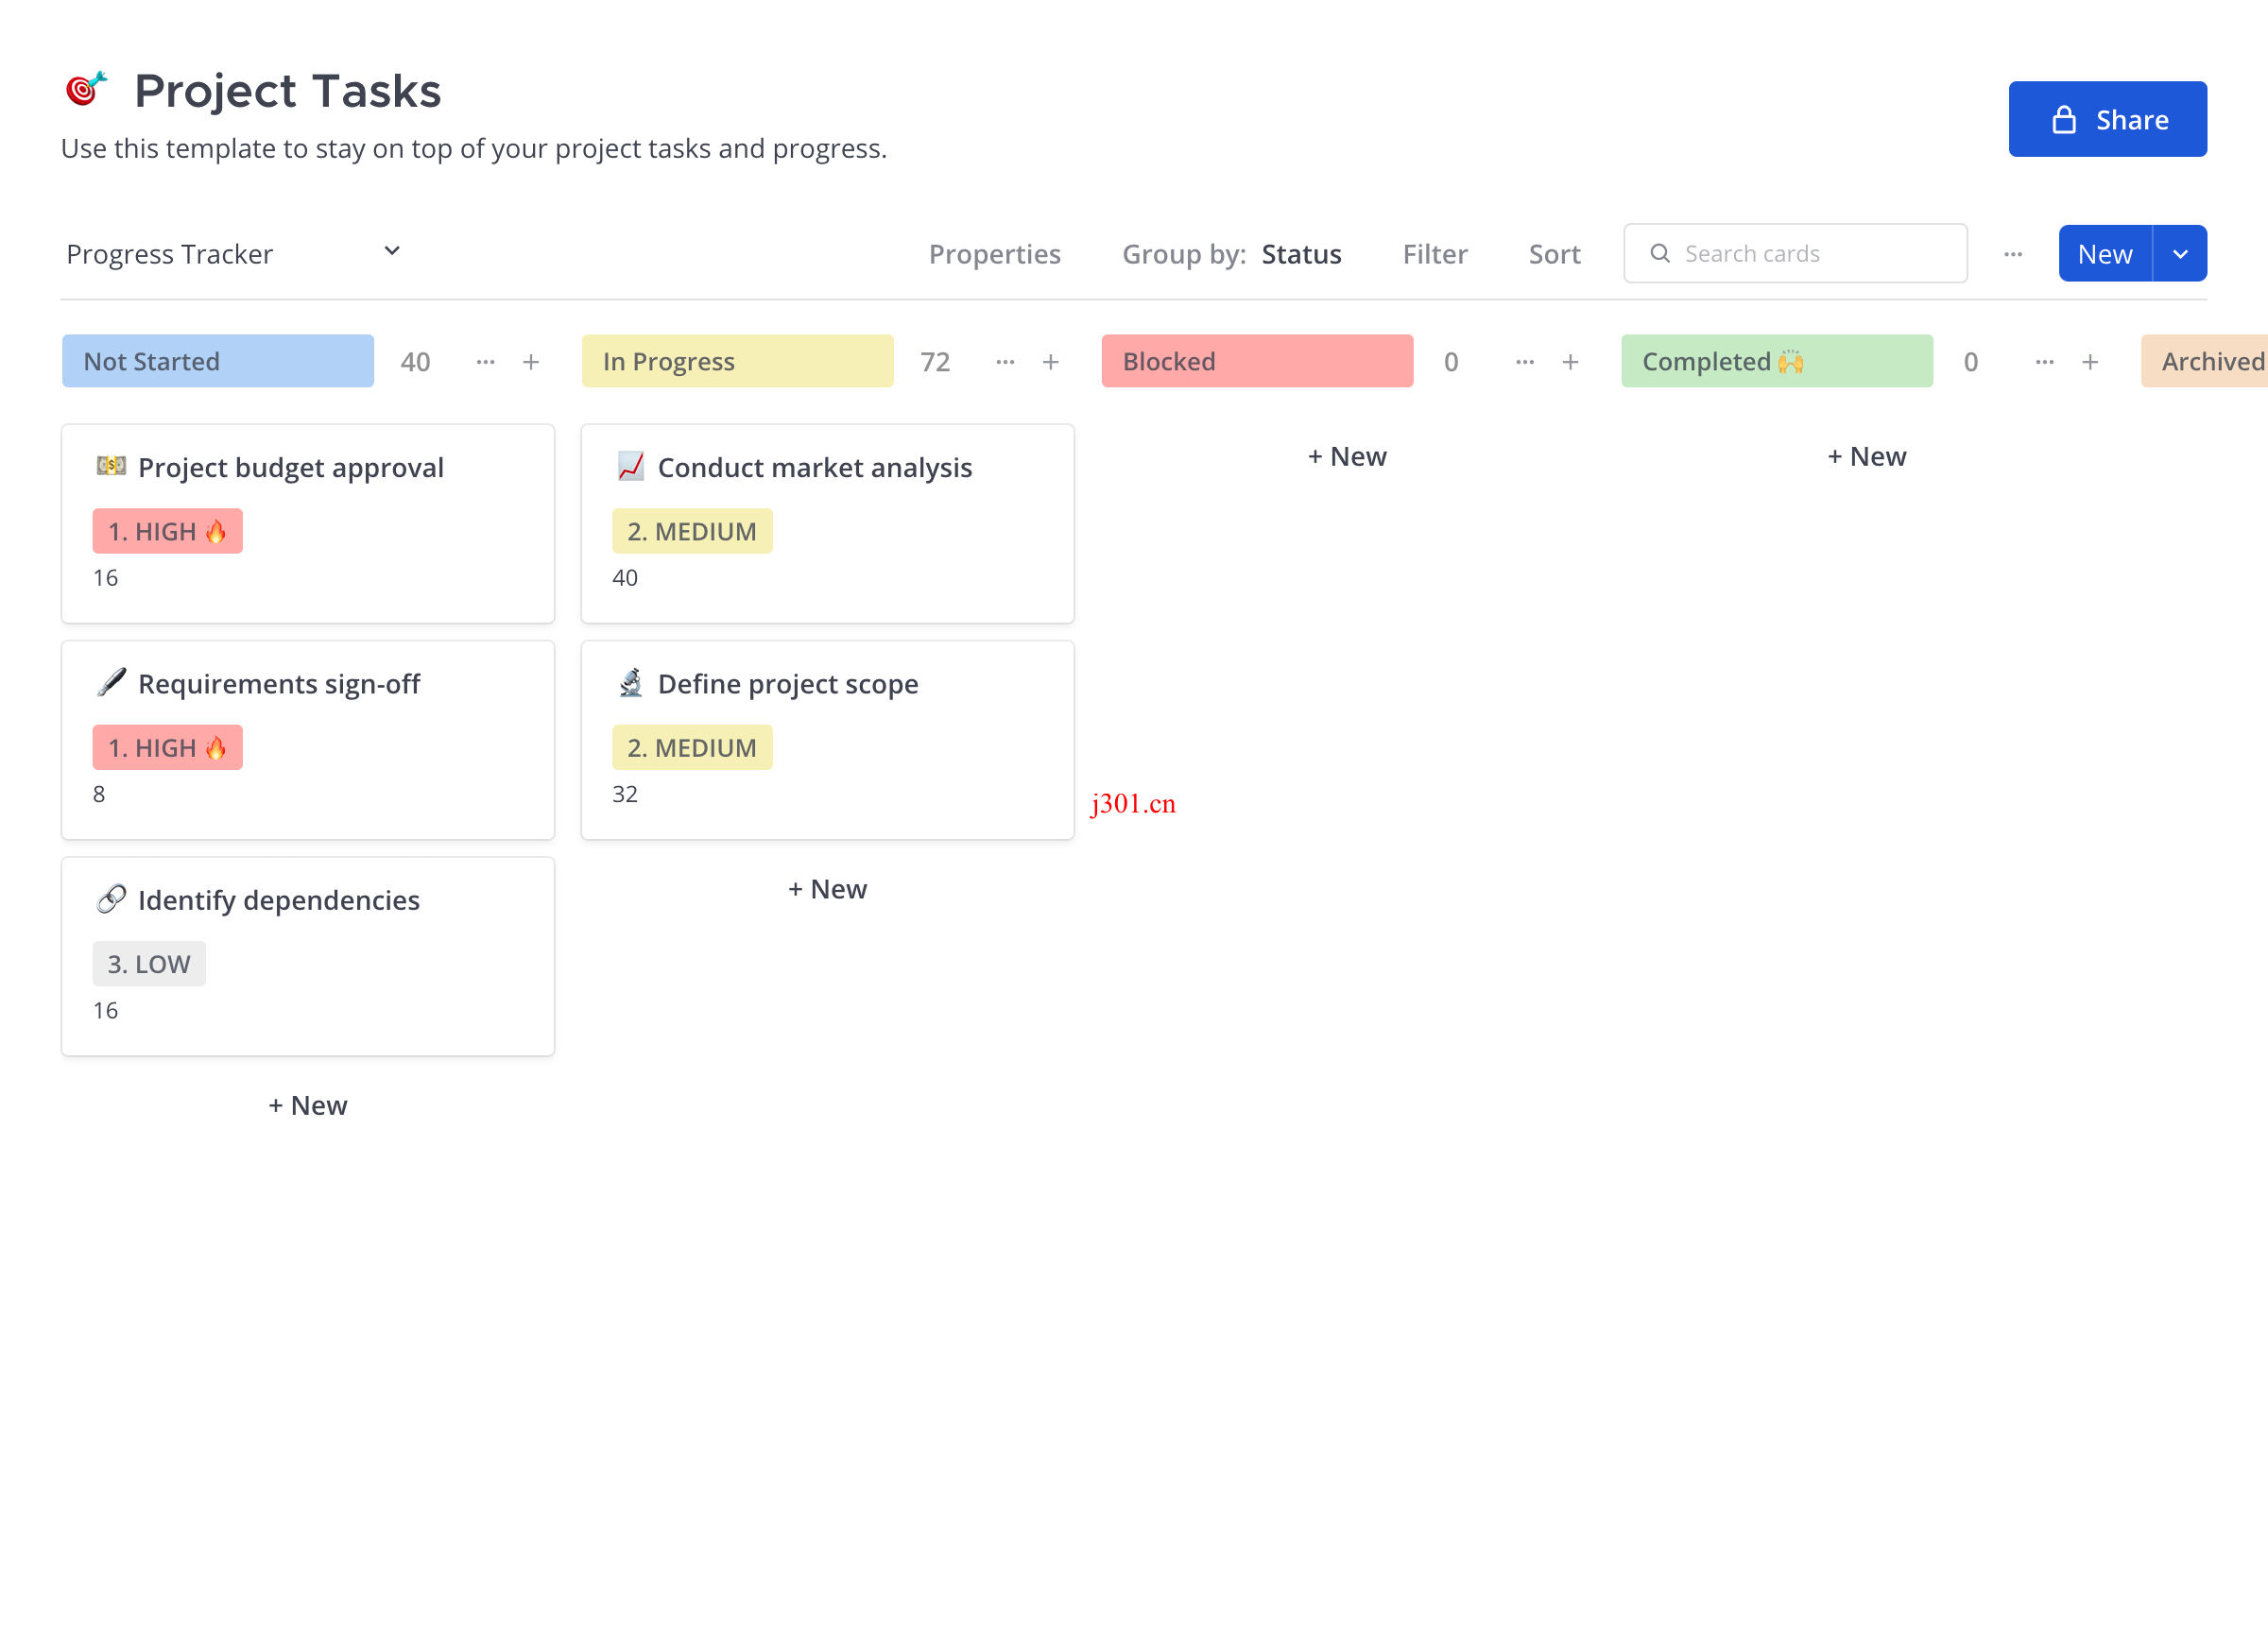2268x1625 pixels.
Task: Click the add card icon on Not Started column
Action: [x=531, y=362]
